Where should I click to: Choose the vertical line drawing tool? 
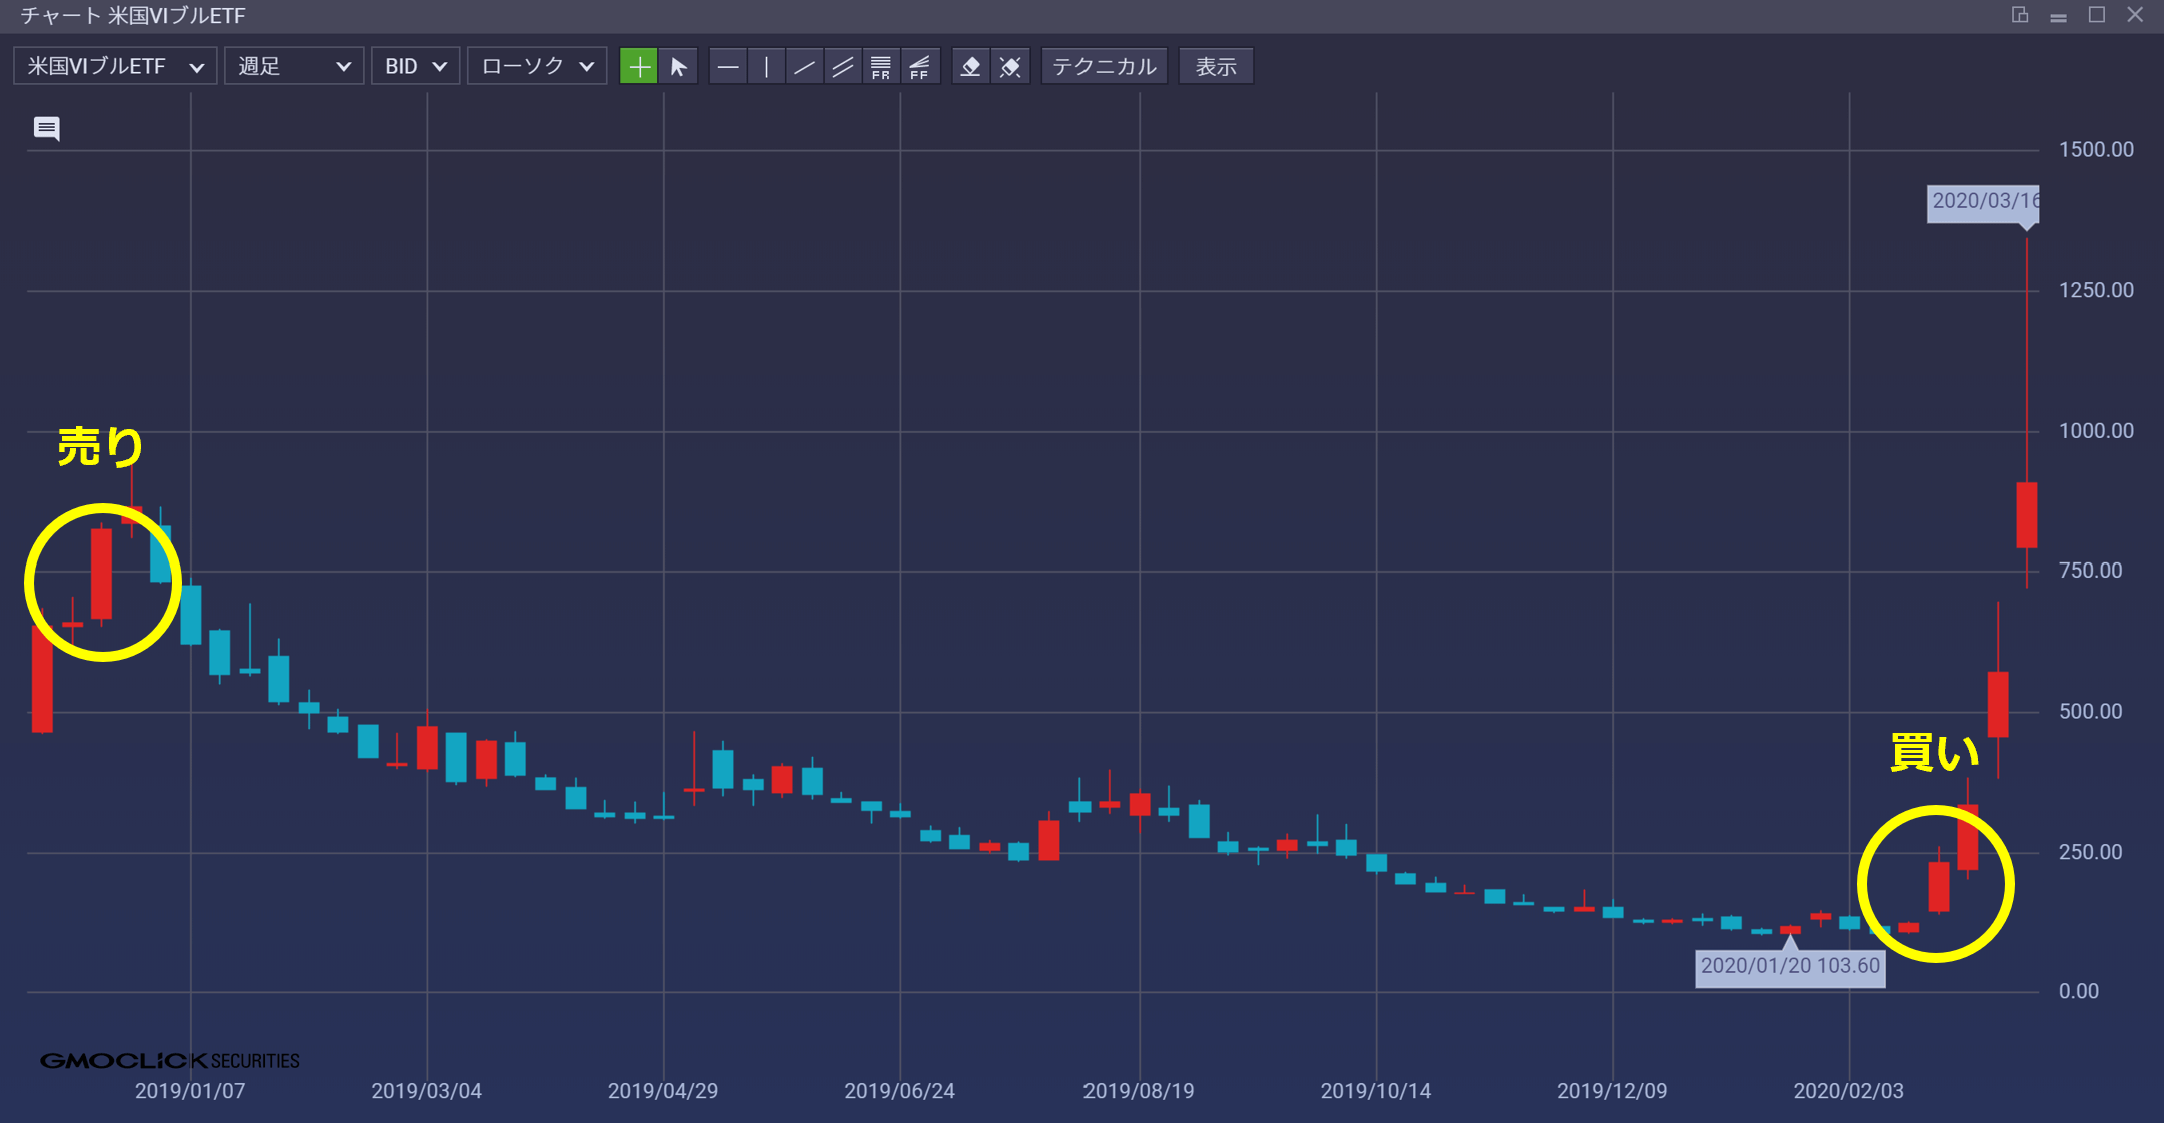click(x=766, y=67)
